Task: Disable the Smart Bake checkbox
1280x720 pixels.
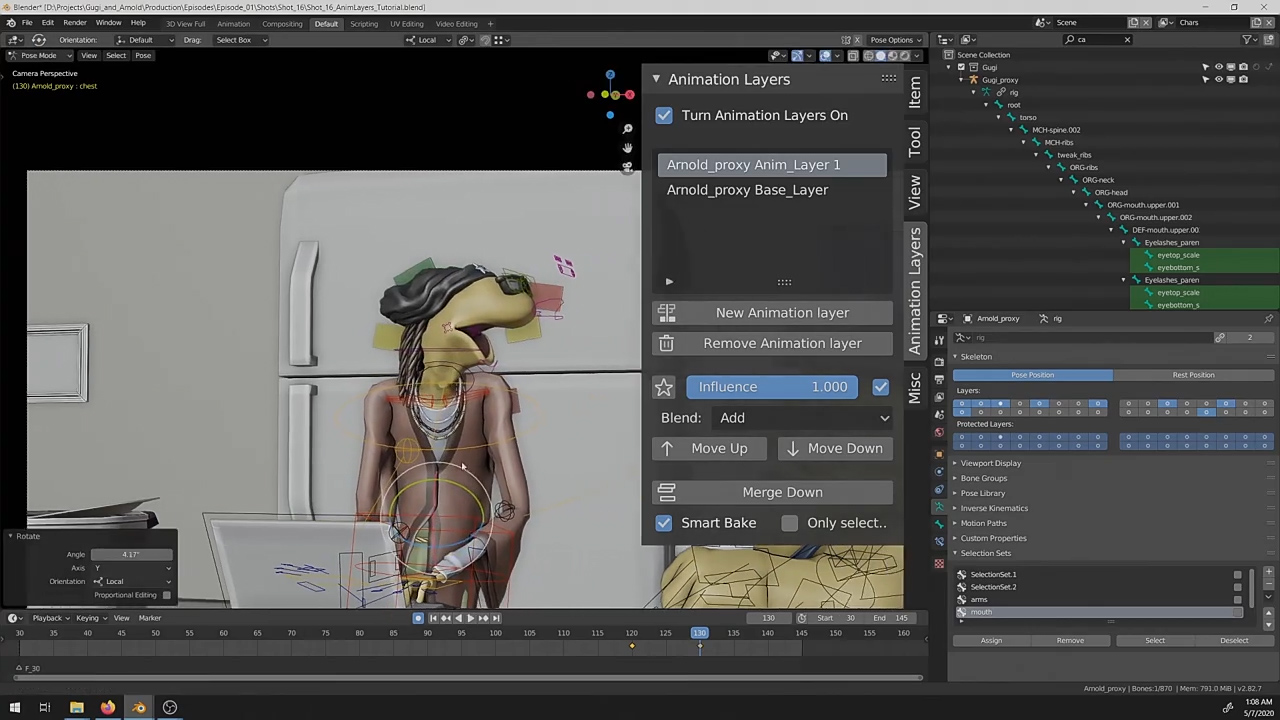Action: 664,523
